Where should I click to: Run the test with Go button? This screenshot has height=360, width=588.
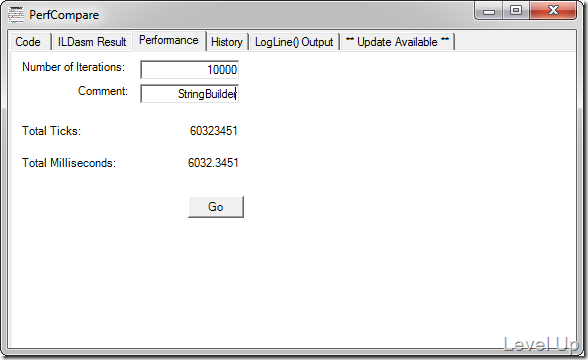coord(216,207)
